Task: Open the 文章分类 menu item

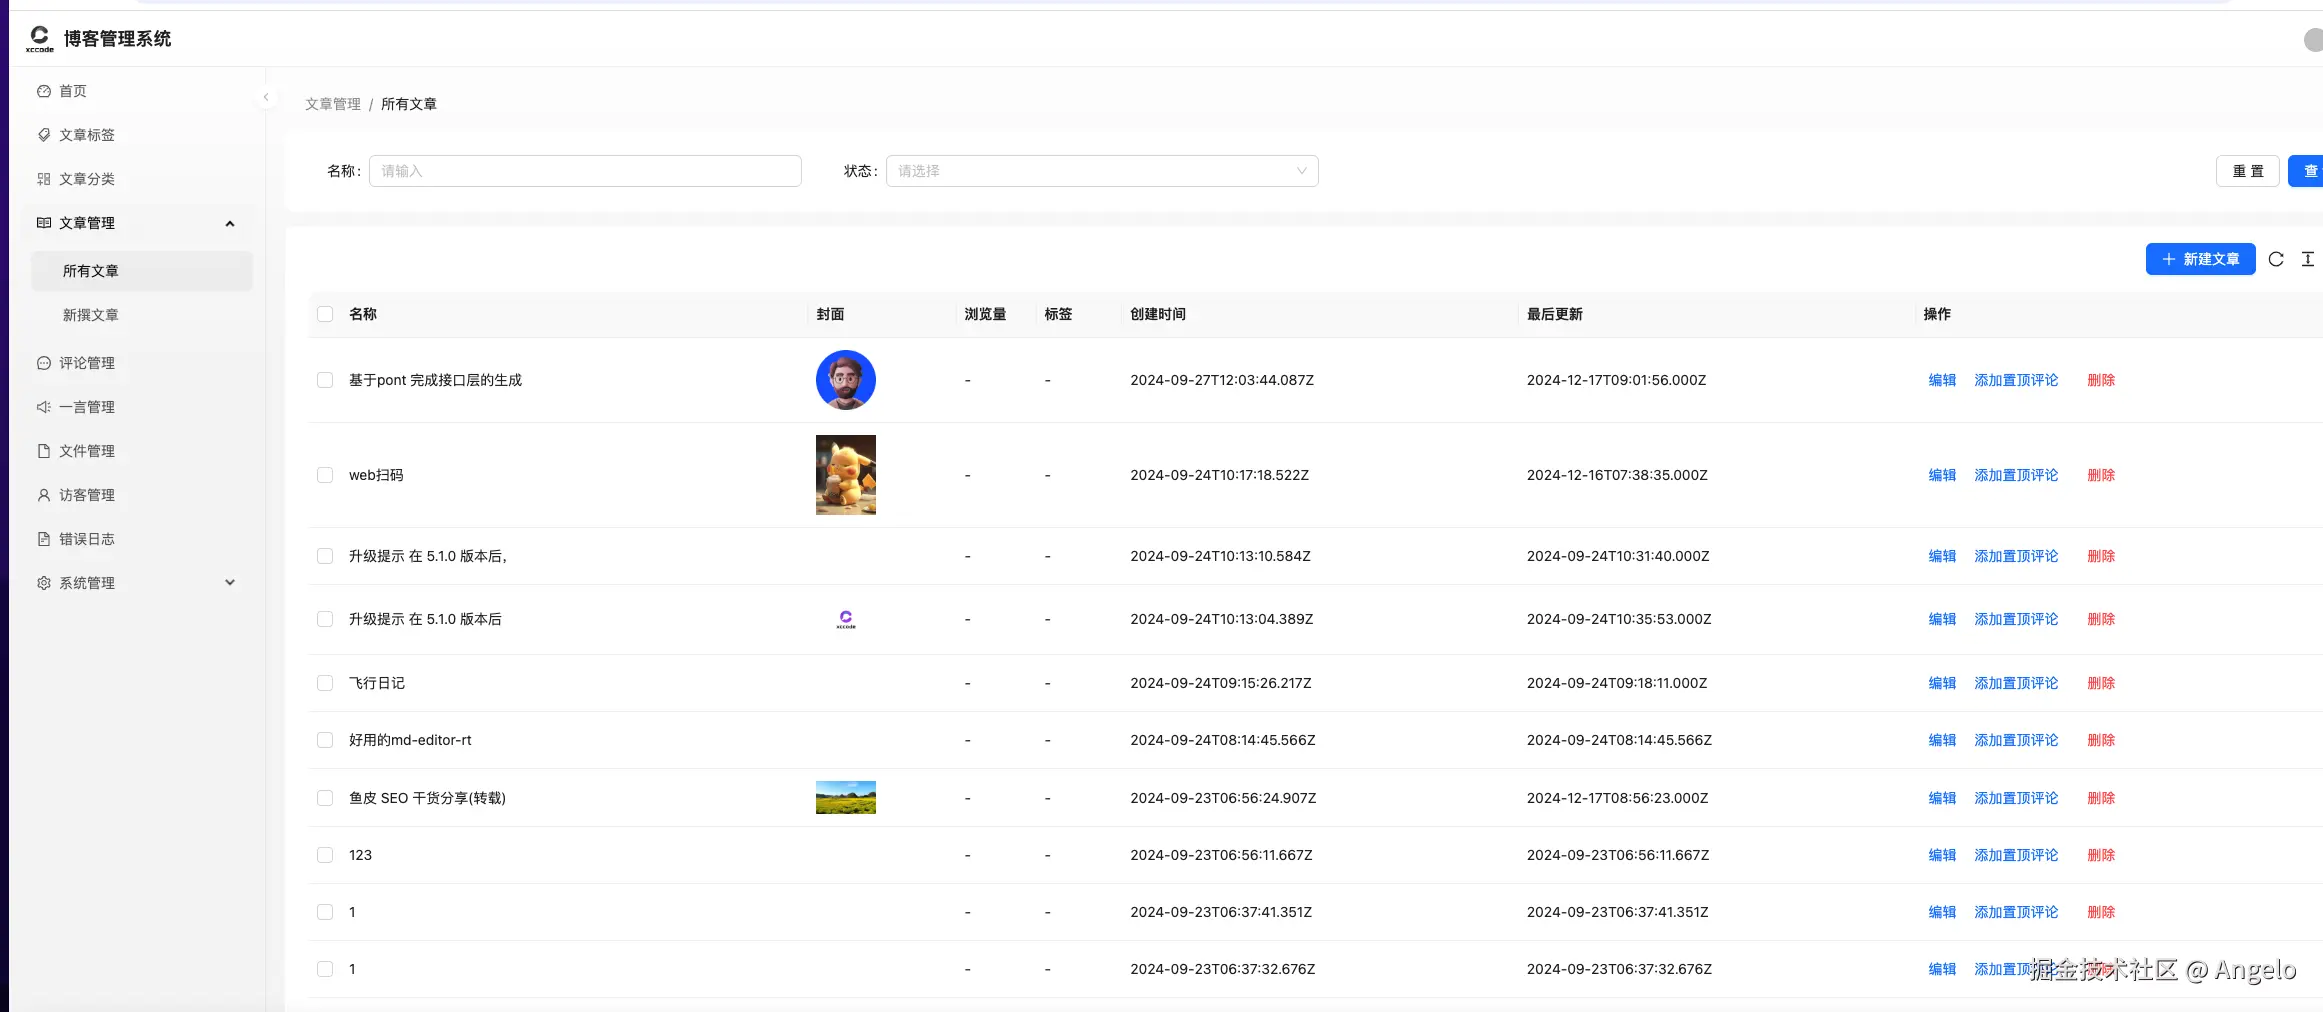Action: tap(140, 179)
